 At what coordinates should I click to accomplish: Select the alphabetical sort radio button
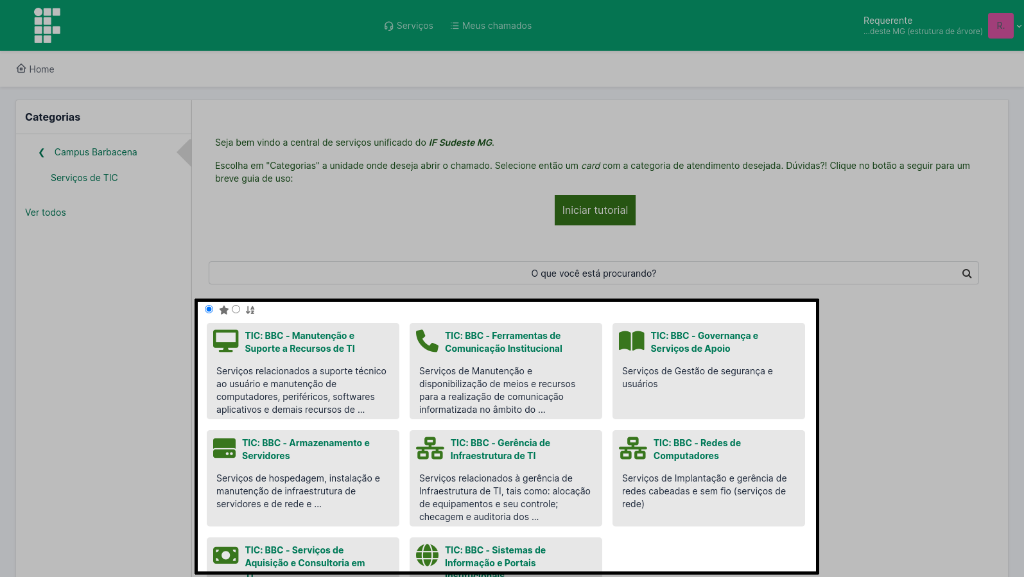[x=236, y=309]
